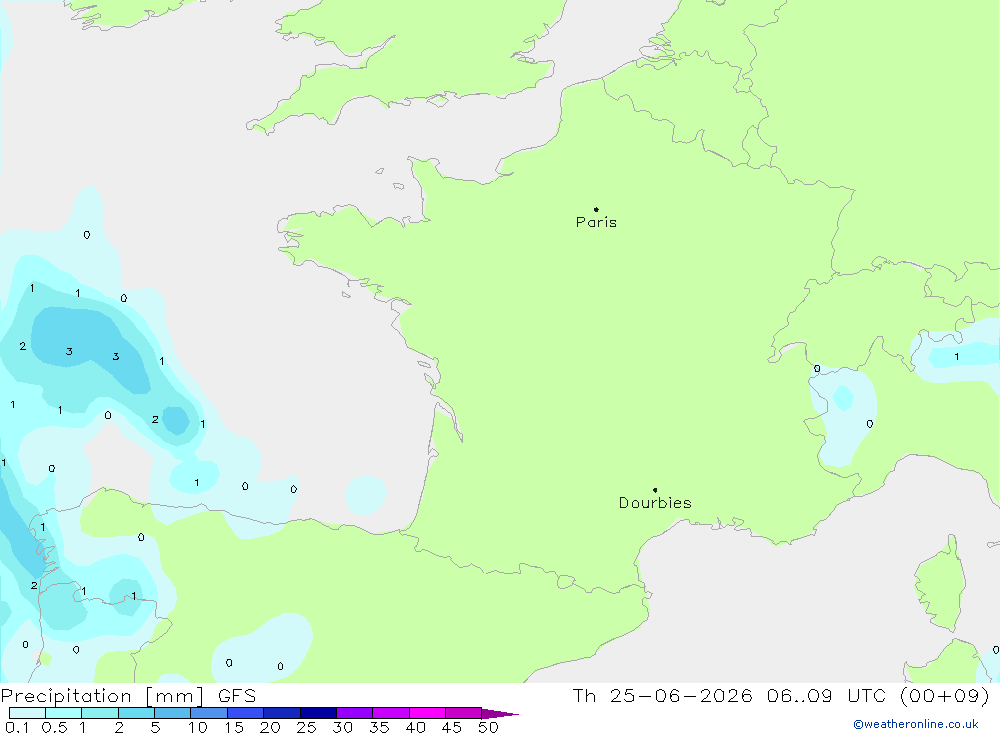The width and height of the screenshot is (1000, 733).
Task: Click the Dourbies city label
Action: 655,503
